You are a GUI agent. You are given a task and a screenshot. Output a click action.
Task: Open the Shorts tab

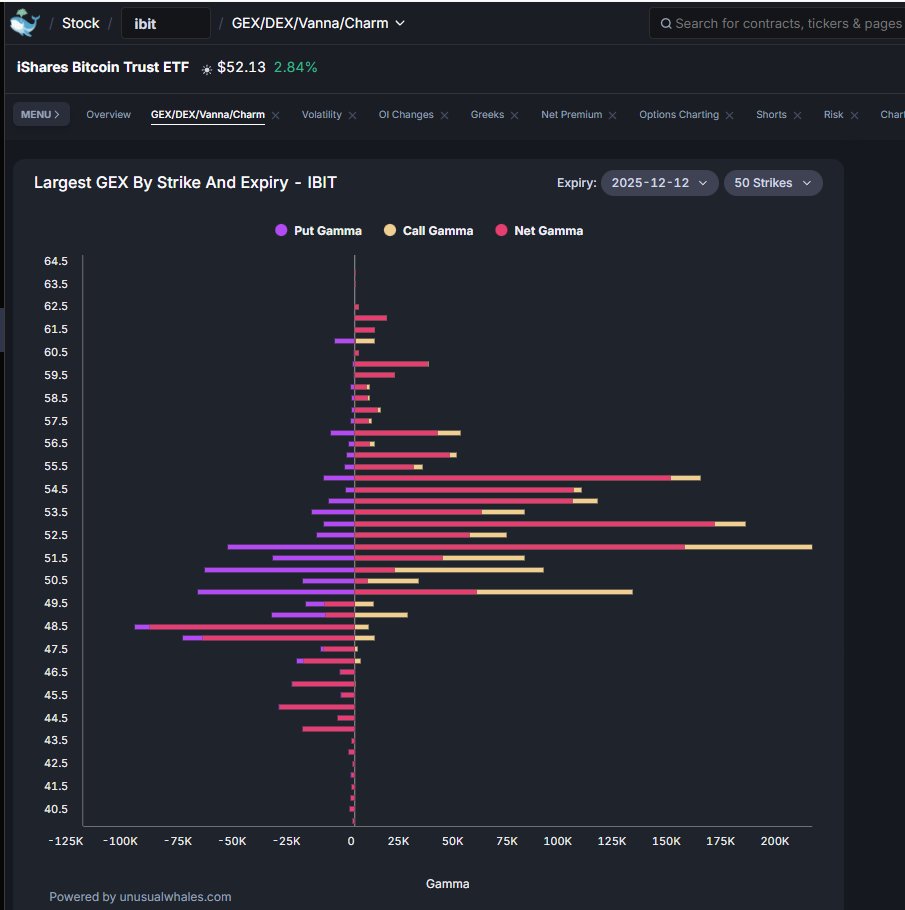click(771, 114)
